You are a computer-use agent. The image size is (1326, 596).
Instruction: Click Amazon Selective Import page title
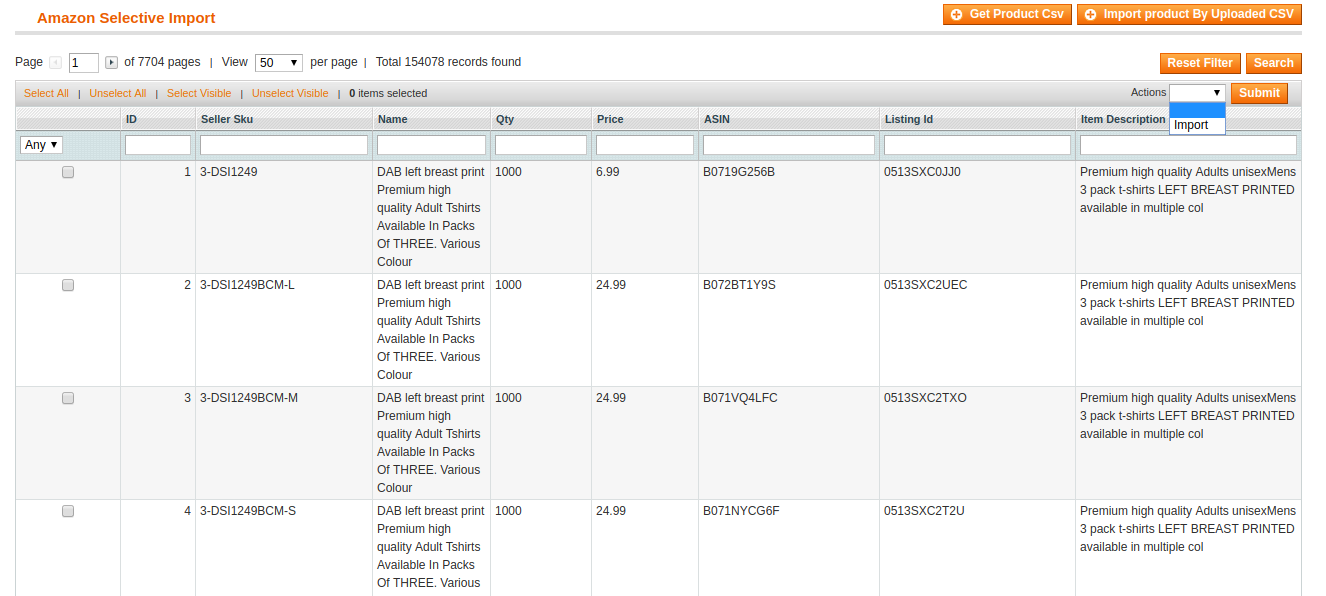[x=126, y=18]
